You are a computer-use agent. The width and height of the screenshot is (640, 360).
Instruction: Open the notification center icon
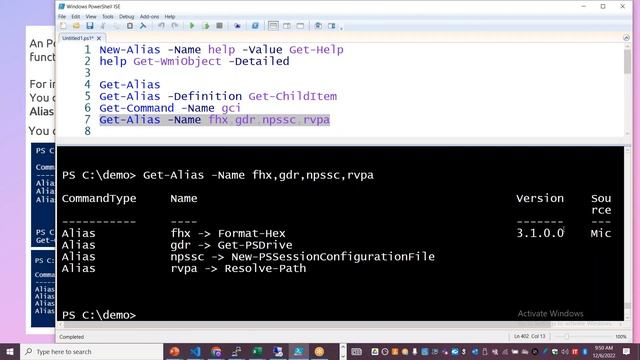627,351
